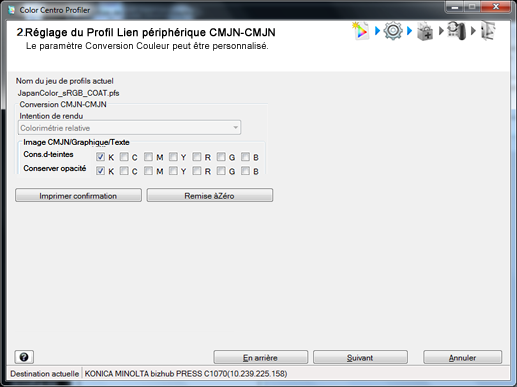Close the Color Centro Profiler window
The height and width of the screenshot is (387, 517).
pyautogui.click(x=496, y=7)
